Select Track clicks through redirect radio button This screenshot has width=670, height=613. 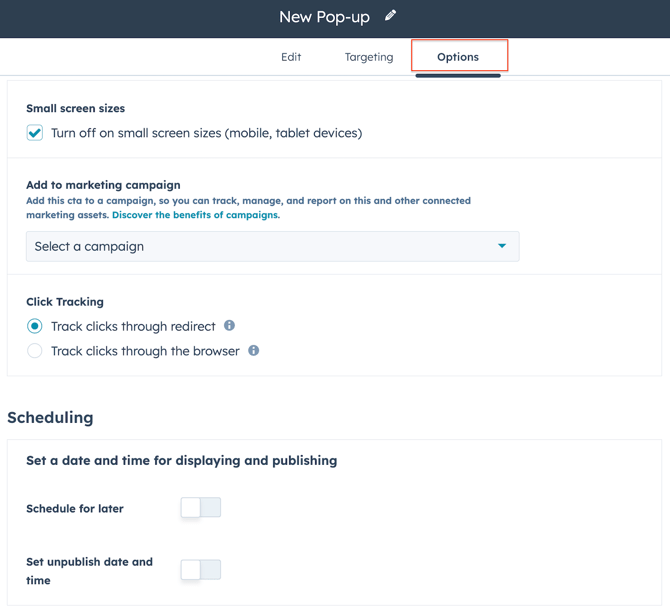35,326
